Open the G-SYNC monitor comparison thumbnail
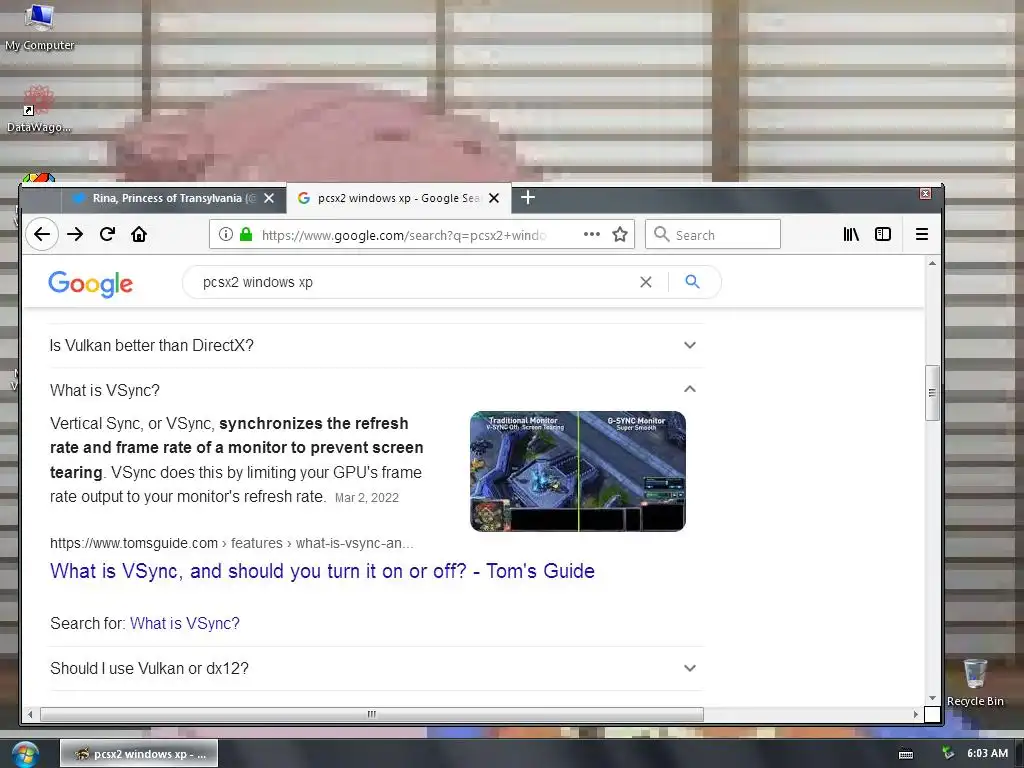 578,471
